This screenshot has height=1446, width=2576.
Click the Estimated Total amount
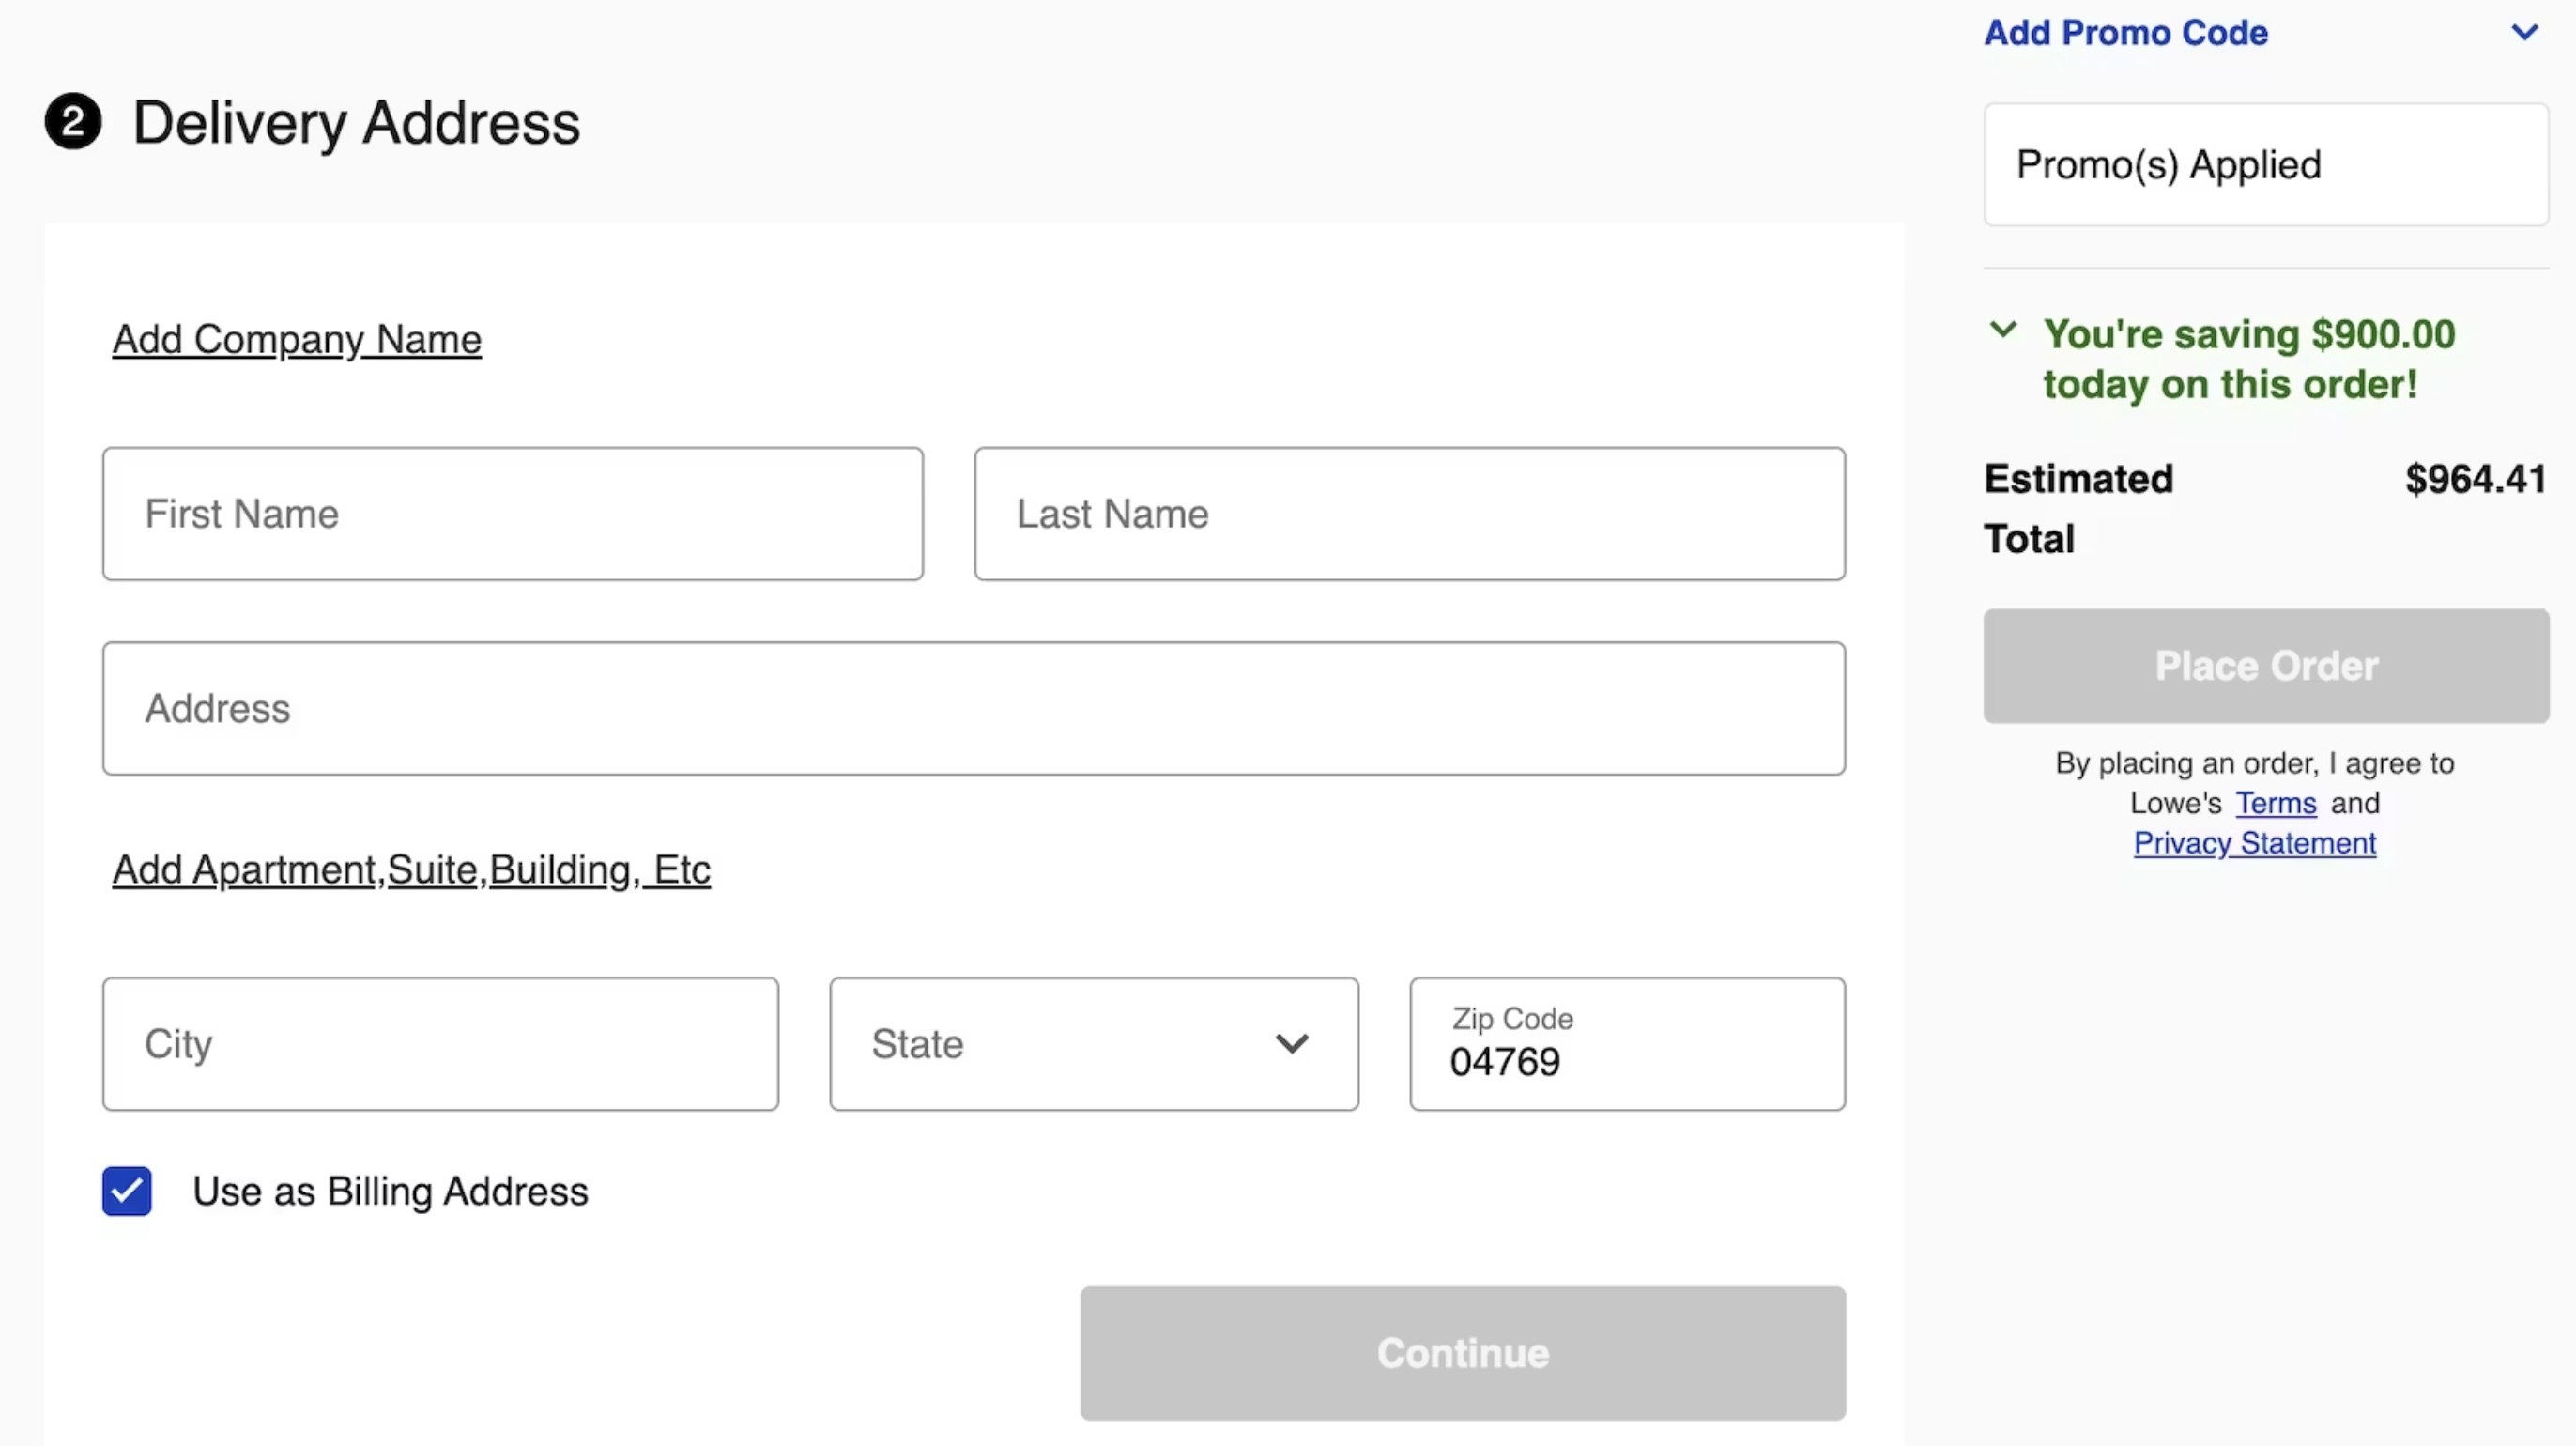(2474, 478)
